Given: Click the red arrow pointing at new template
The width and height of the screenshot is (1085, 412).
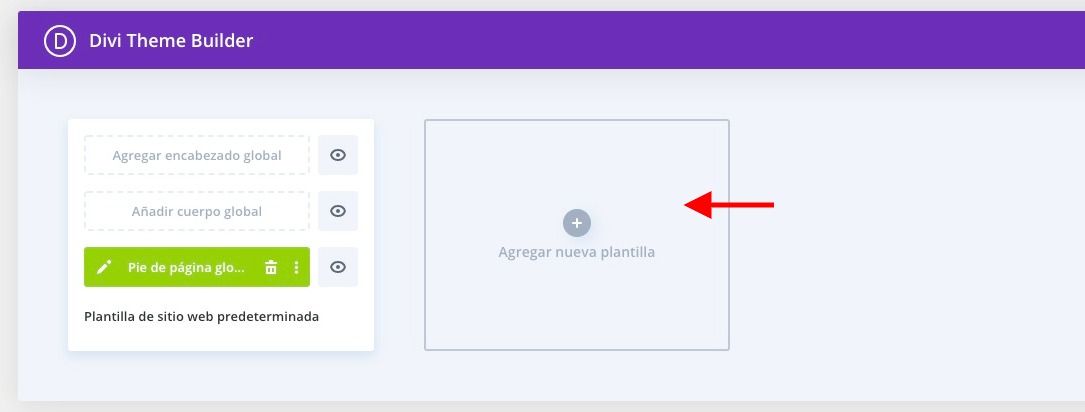Looking at the screenshot, I should [729, 204].
